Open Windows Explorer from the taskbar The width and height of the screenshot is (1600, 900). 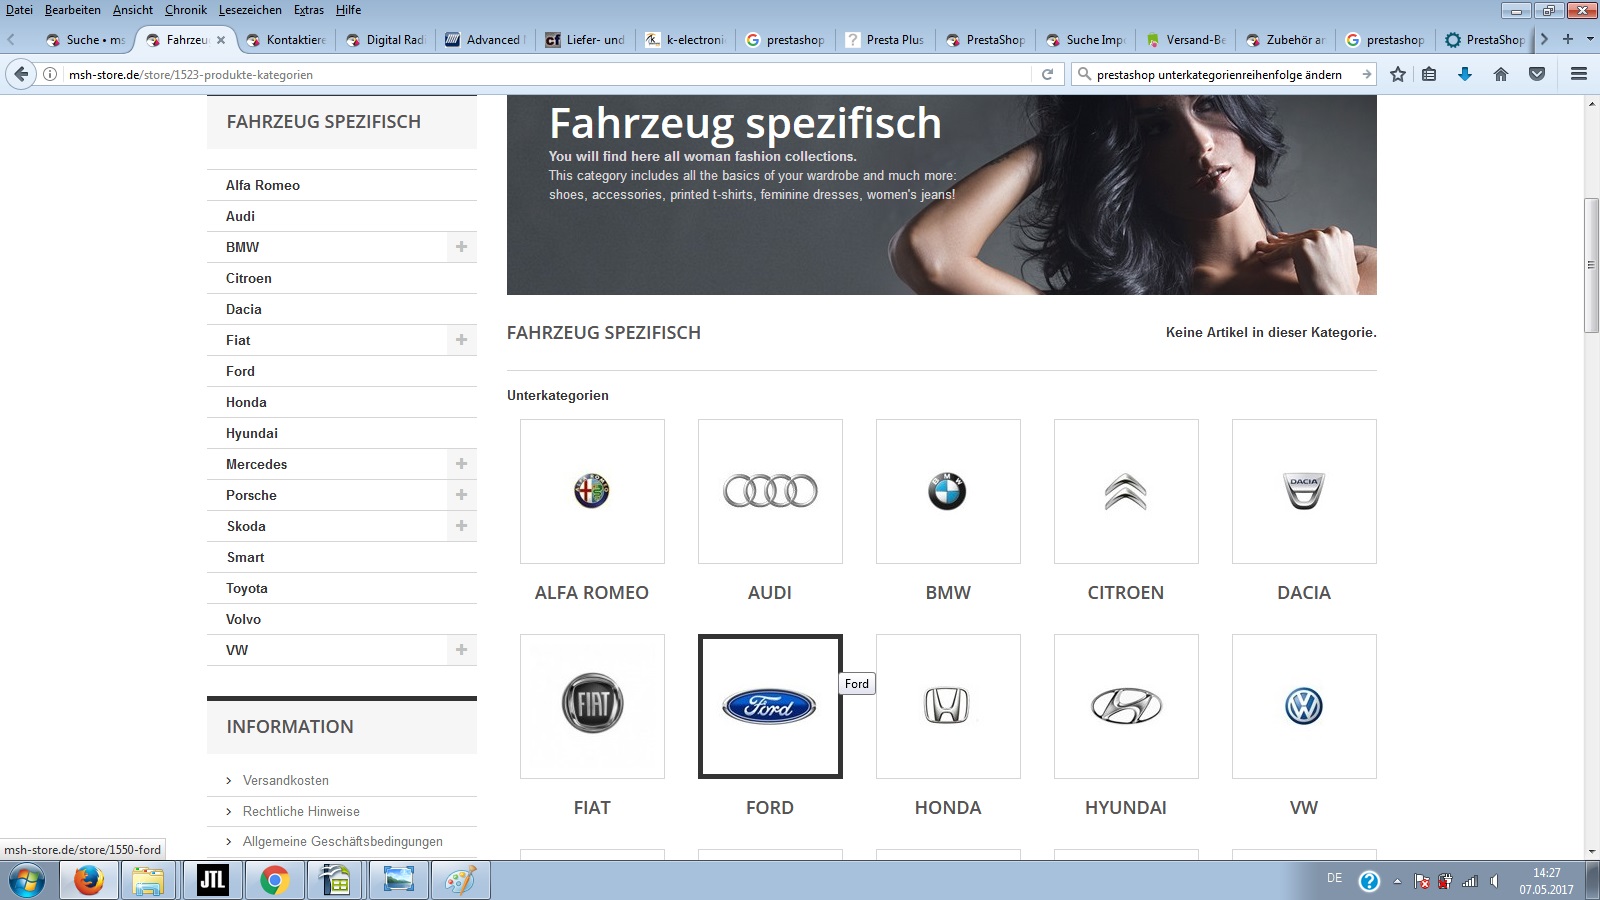pyautogui.click(x=148, y=881)
